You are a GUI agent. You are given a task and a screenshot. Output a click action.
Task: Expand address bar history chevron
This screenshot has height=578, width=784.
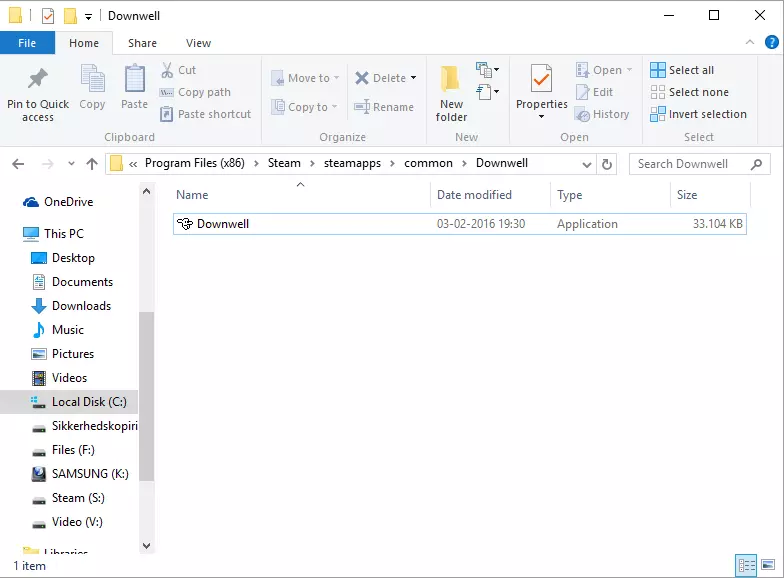click(x=587, y=164)
